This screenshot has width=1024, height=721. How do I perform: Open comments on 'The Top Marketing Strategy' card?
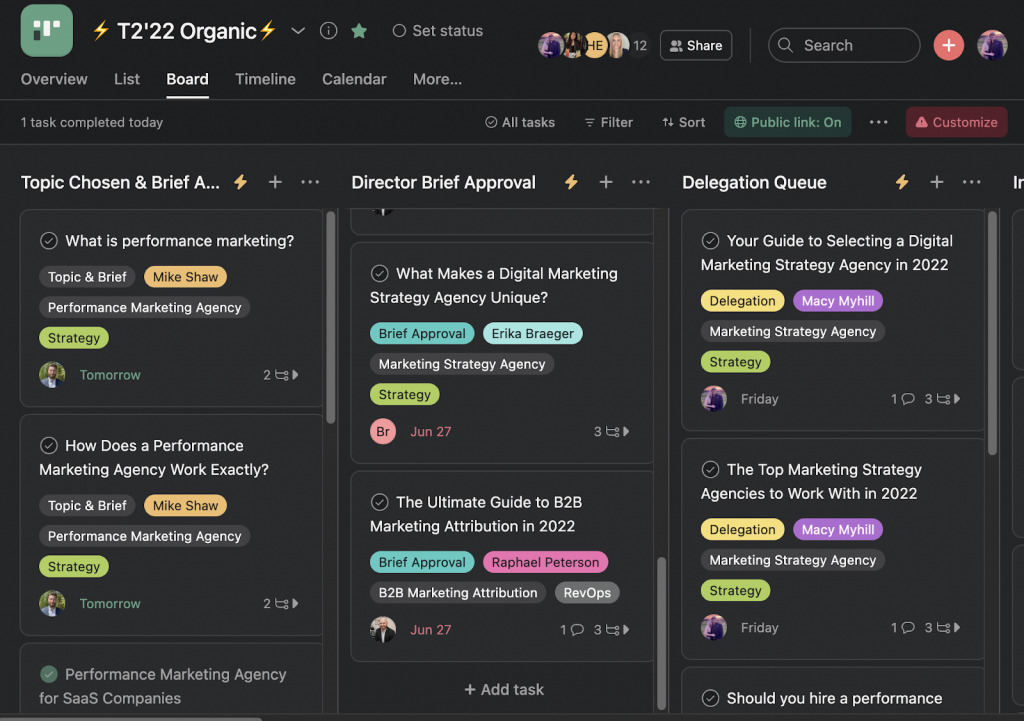[903, 628]
